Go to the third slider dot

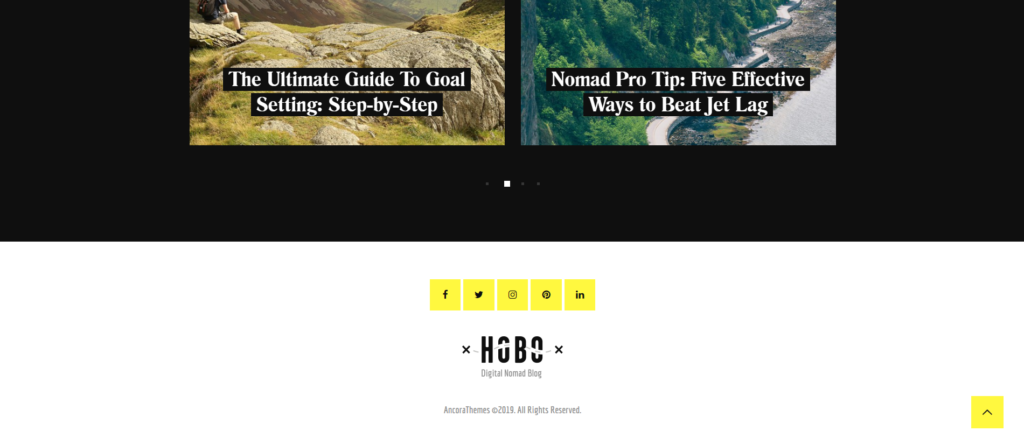(522, 184)
